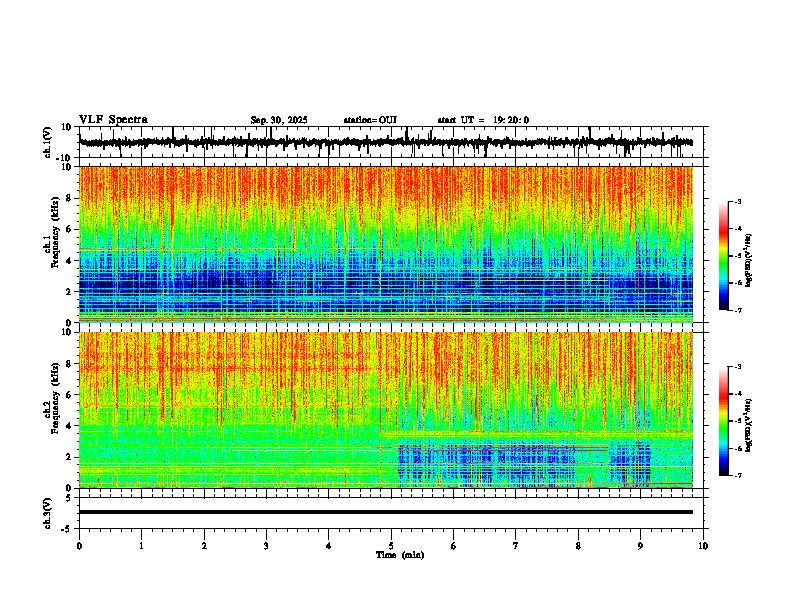Click the ch.1 PSD color scale bar
The image size is (792, 612).
tap(723, 256)
